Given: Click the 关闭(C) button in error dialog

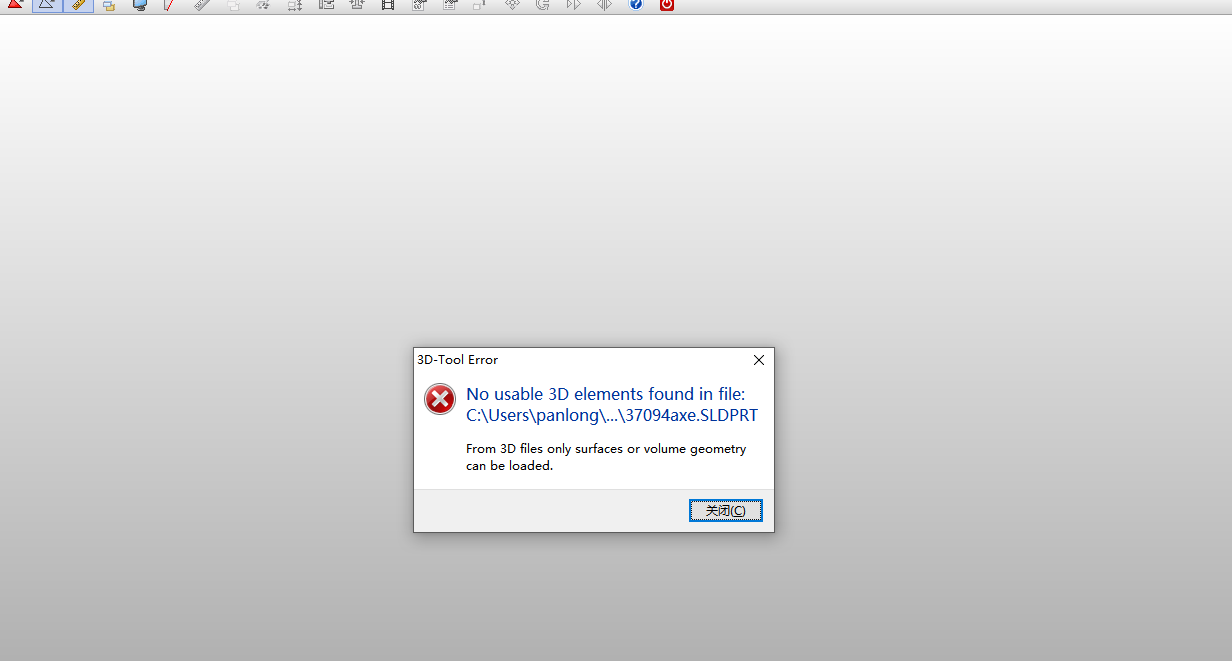Looking at the screenshot, I should (x=726, y=511).
